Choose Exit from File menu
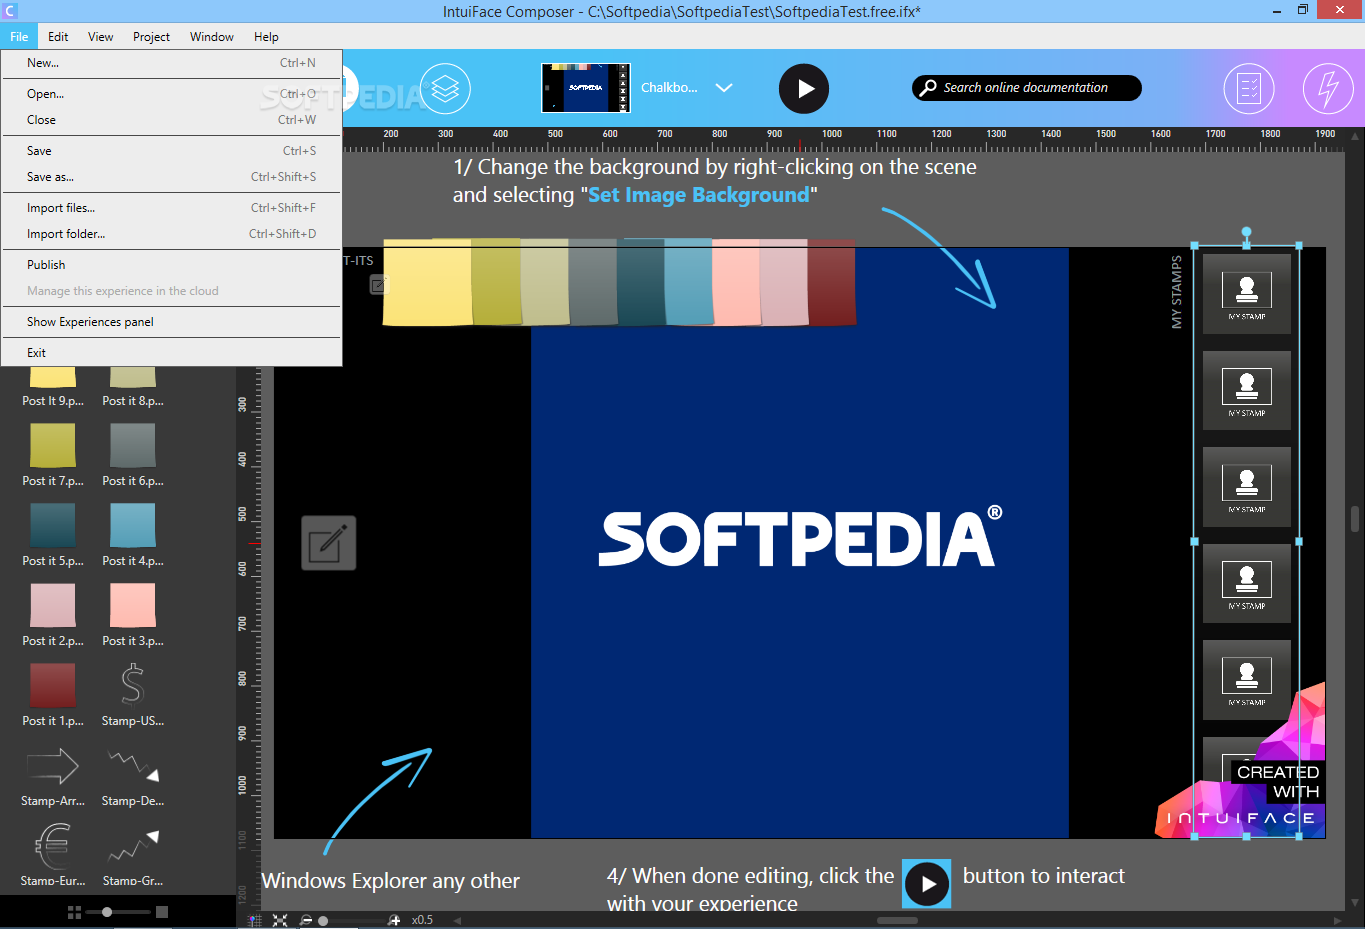Screen dimensions: 1365x929 pos(171,353)
